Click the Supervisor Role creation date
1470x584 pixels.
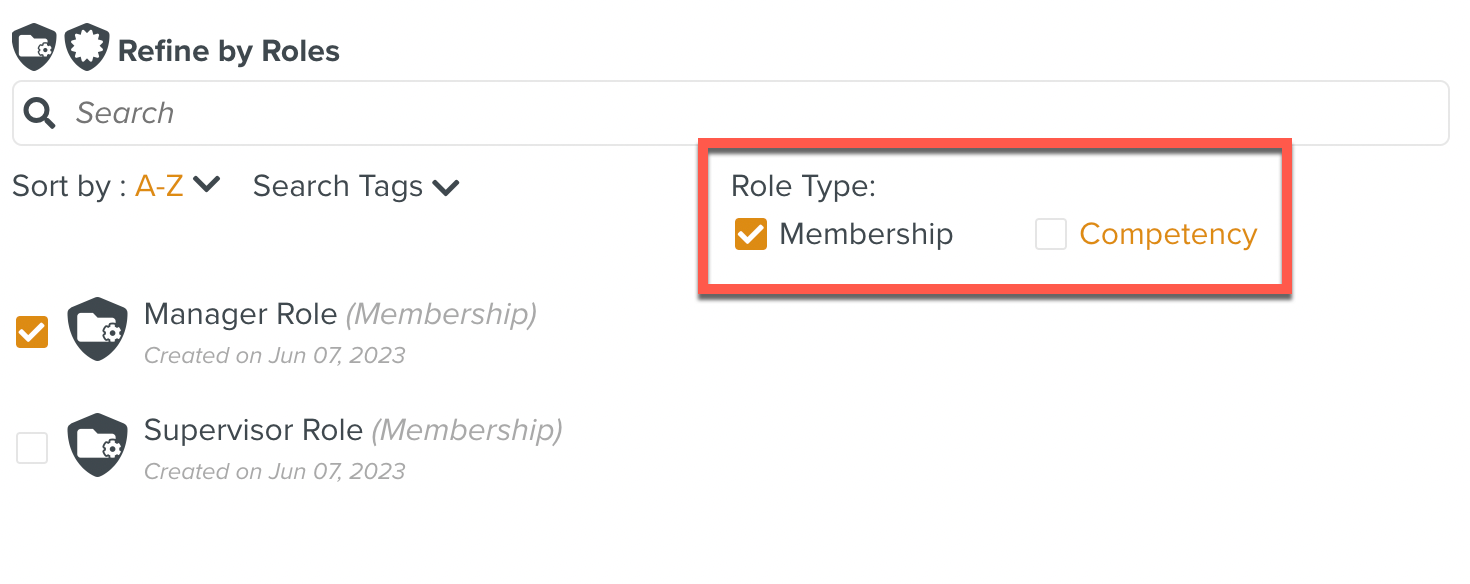pos(275,471)
